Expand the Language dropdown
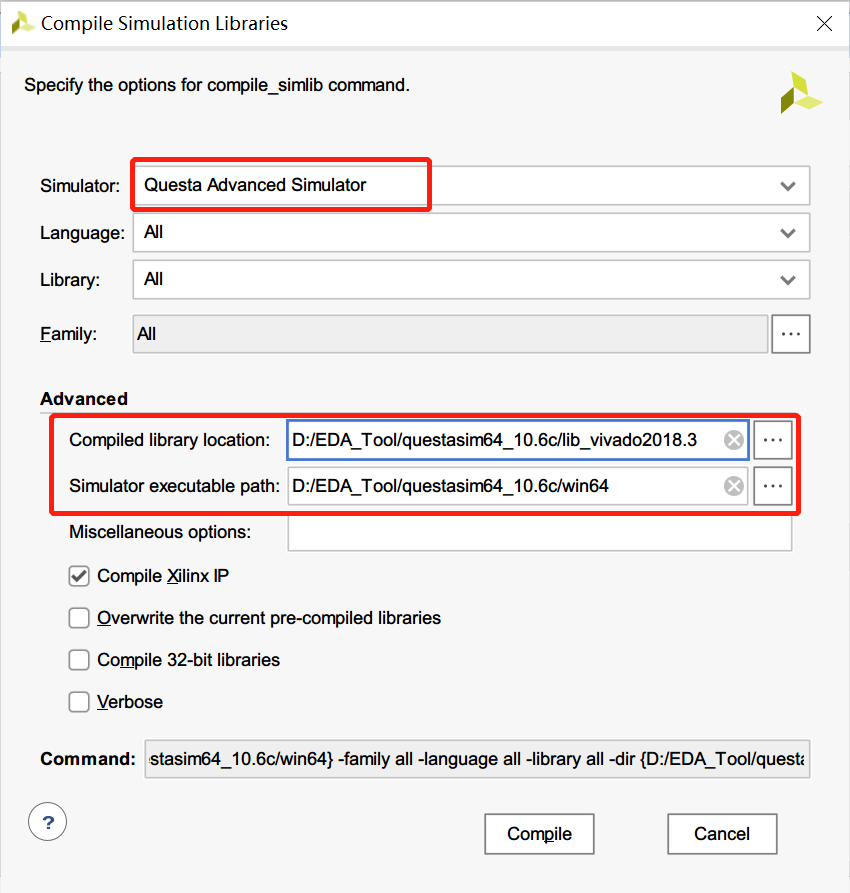The width and height of the screenshot is (850, 893). [x=788, y=233]
